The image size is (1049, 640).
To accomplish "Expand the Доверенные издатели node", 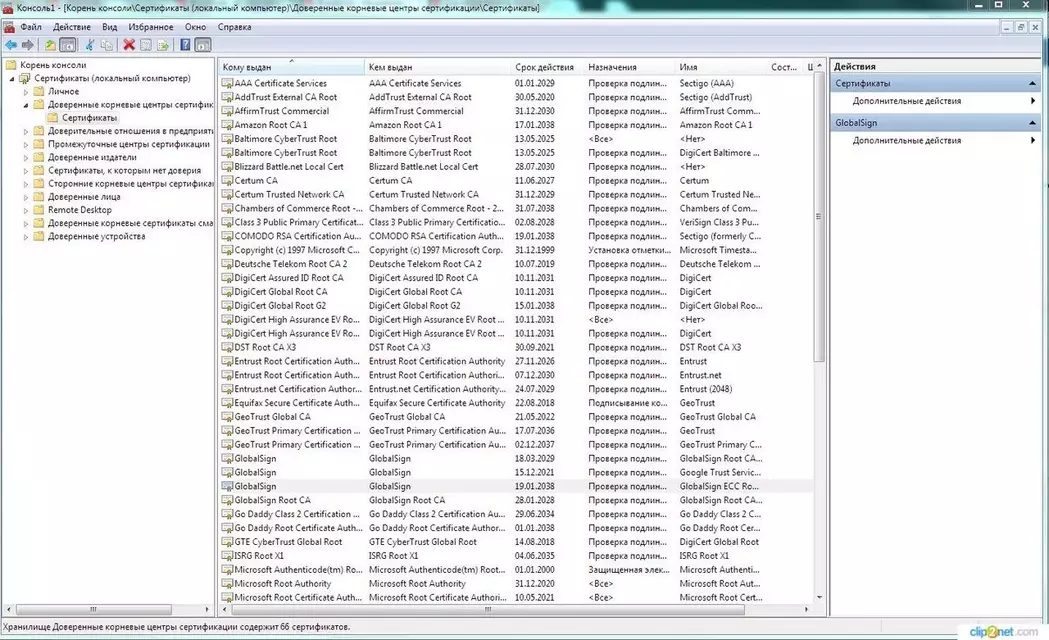I will coord(26,158).
